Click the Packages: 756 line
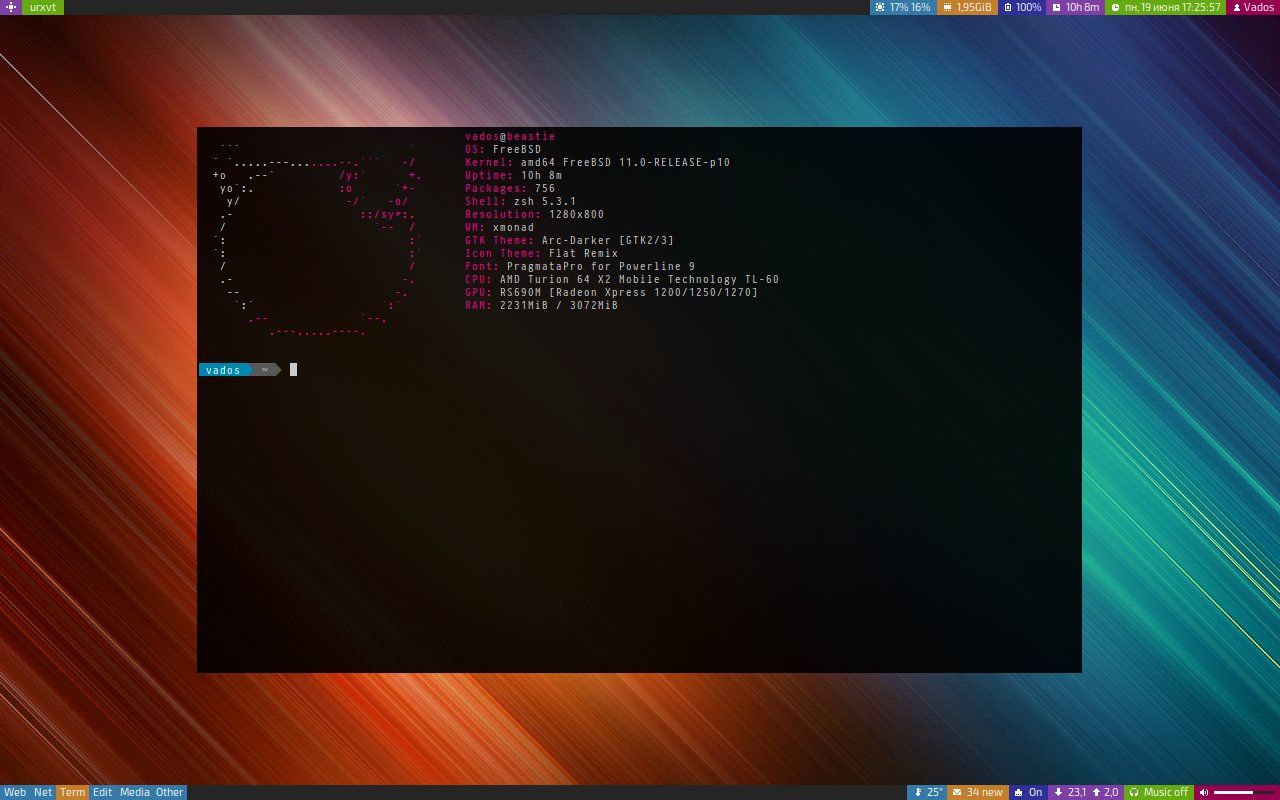 pyautogui.click(x=510, y=188)
